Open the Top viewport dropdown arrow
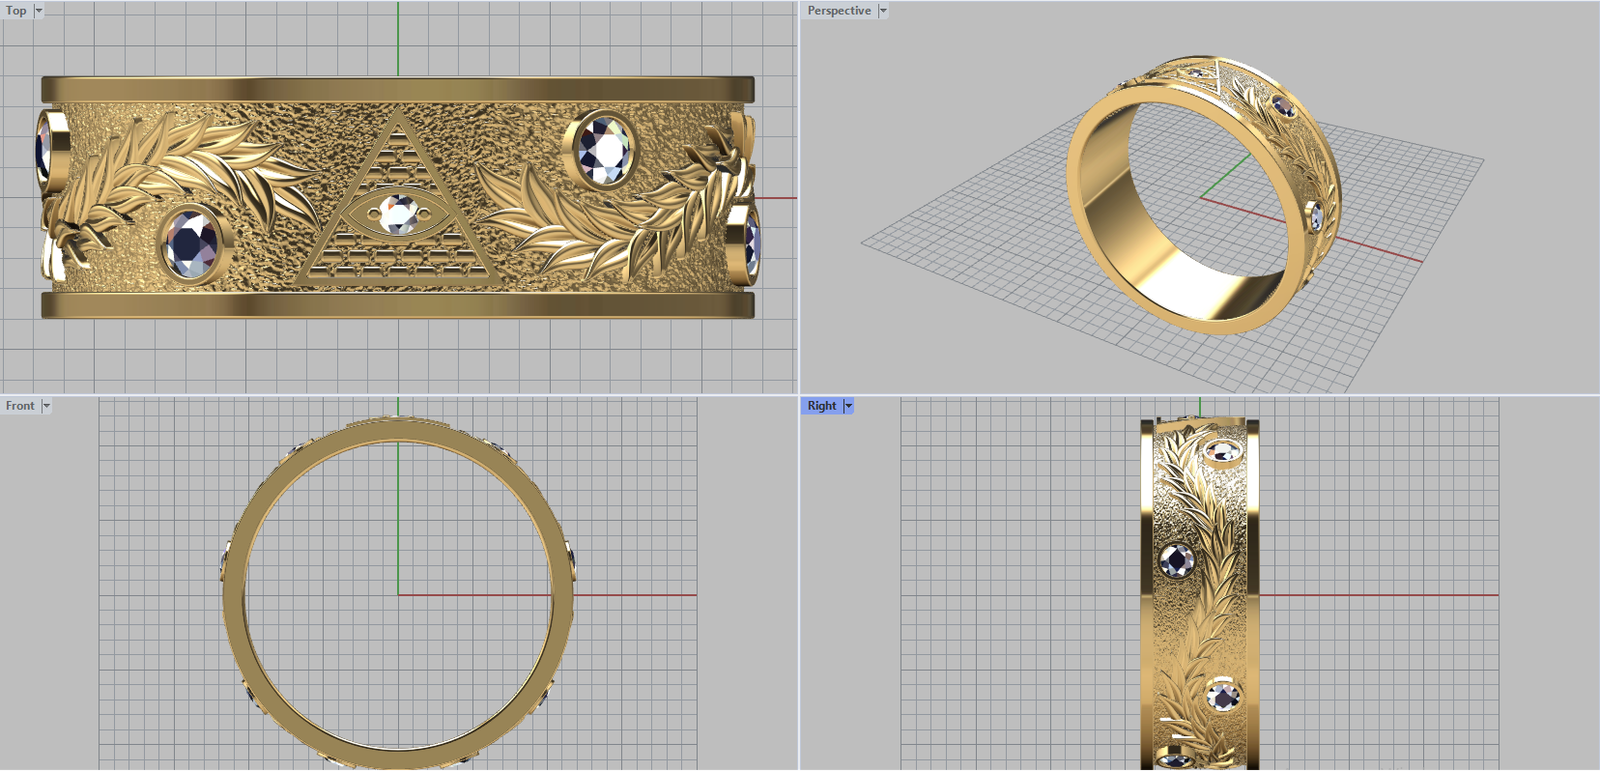 pyautogui.click(x=39, y=11)
